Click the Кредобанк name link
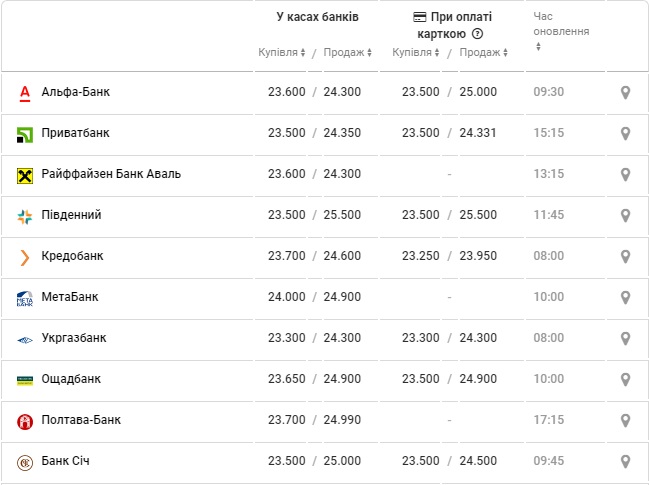 72,256
